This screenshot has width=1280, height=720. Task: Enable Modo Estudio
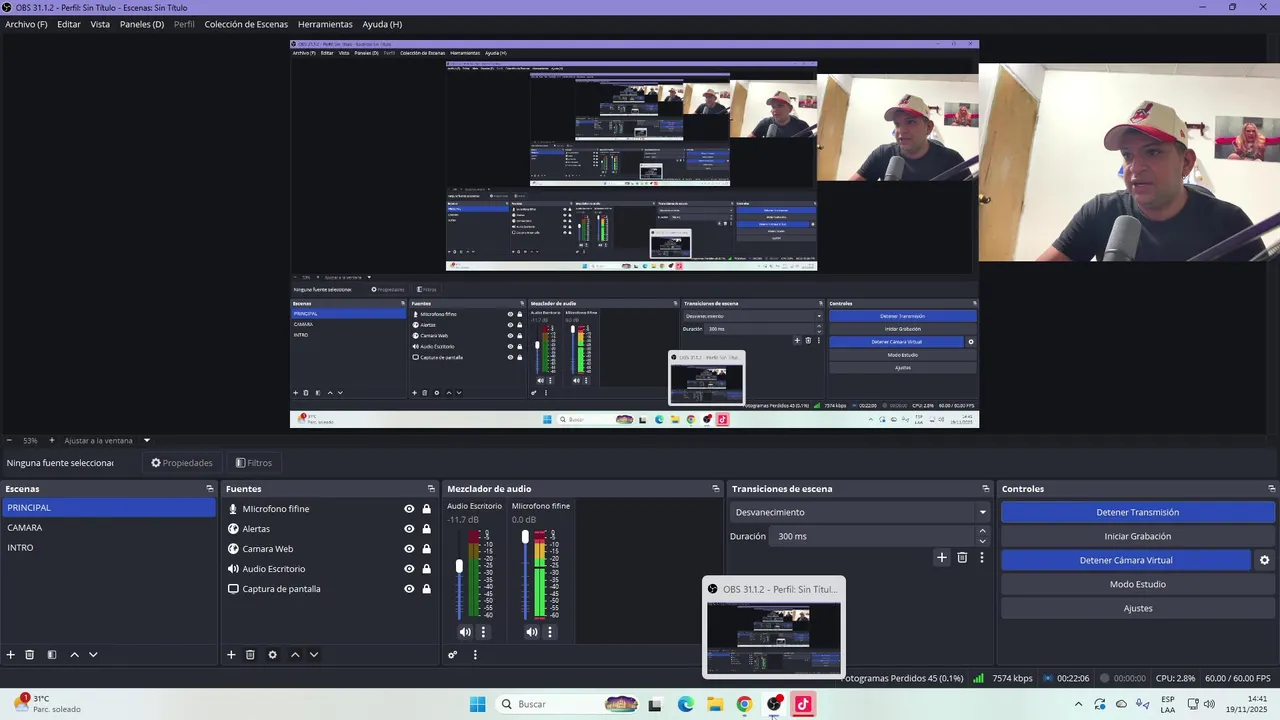(x=1138, y=584)
